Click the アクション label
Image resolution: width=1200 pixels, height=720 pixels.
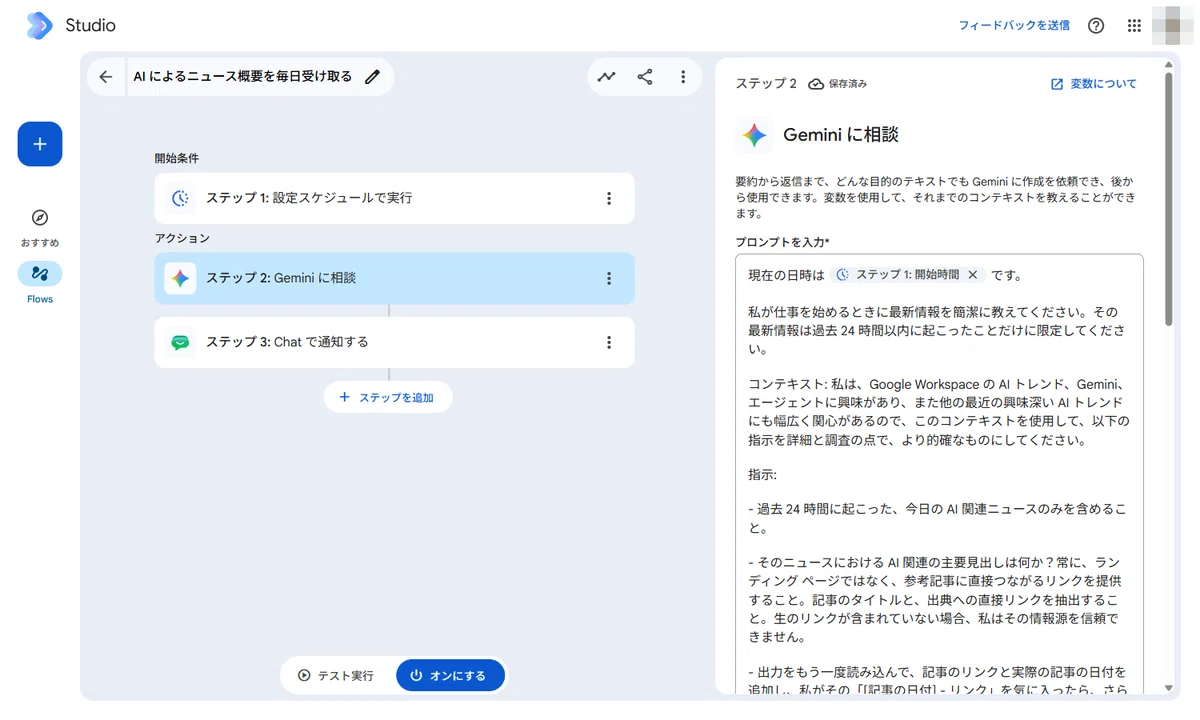(182, 238)
